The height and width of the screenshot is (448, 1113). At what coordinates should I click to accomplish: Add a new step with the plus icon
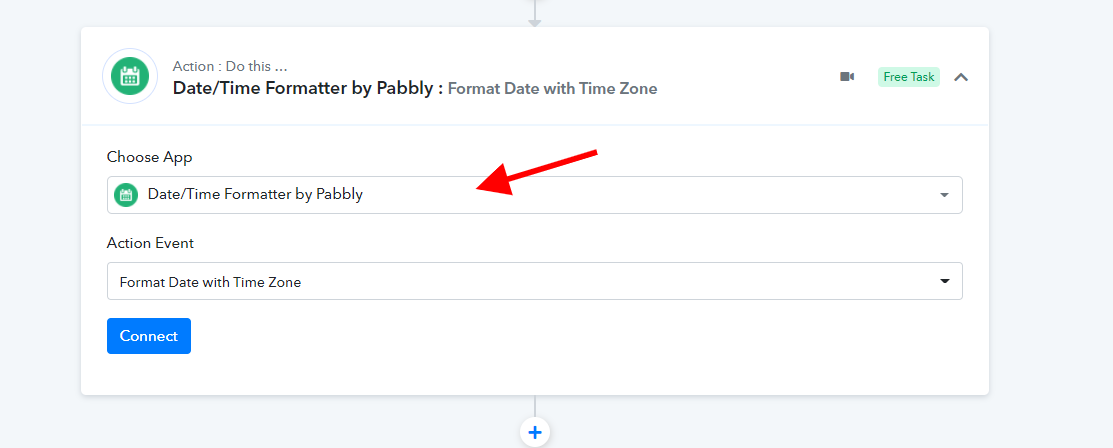pyautogui.click(x=534, y=432)
